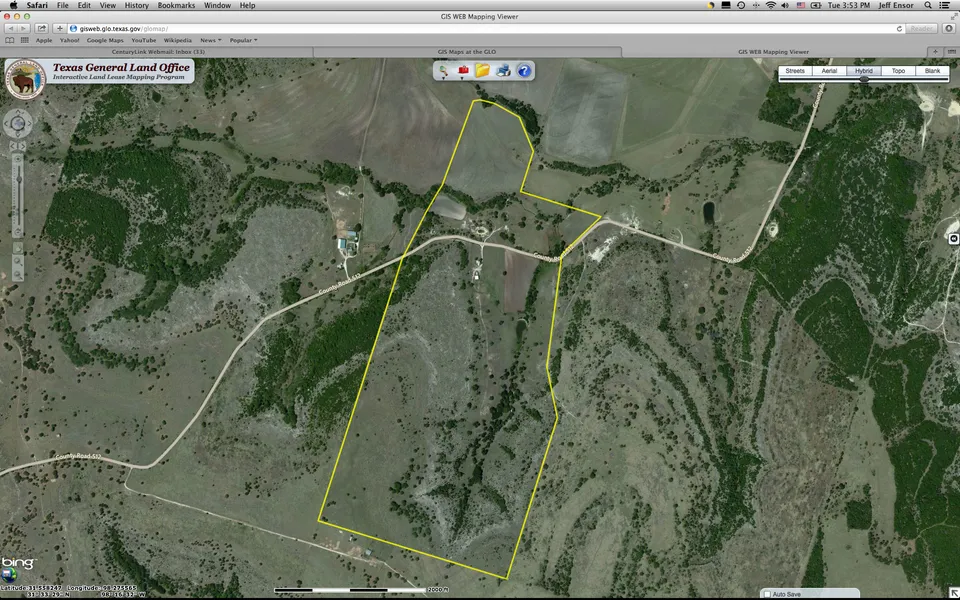Image resolution: width=960 pixels, height=600 pixels.
Task: Click the Safari share icon
Action: click(42, 28)
